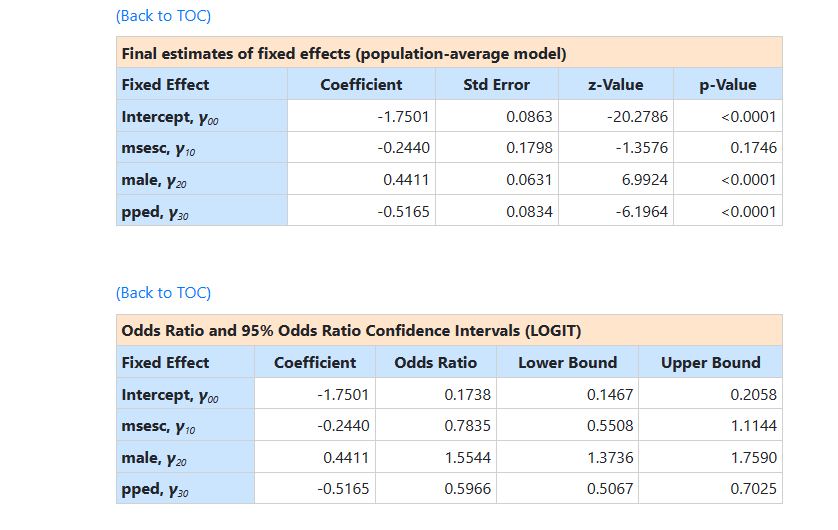Click the intercept upper bound 0.2058
The height and width of the screenshot is (530, 838).
[753, 395]
